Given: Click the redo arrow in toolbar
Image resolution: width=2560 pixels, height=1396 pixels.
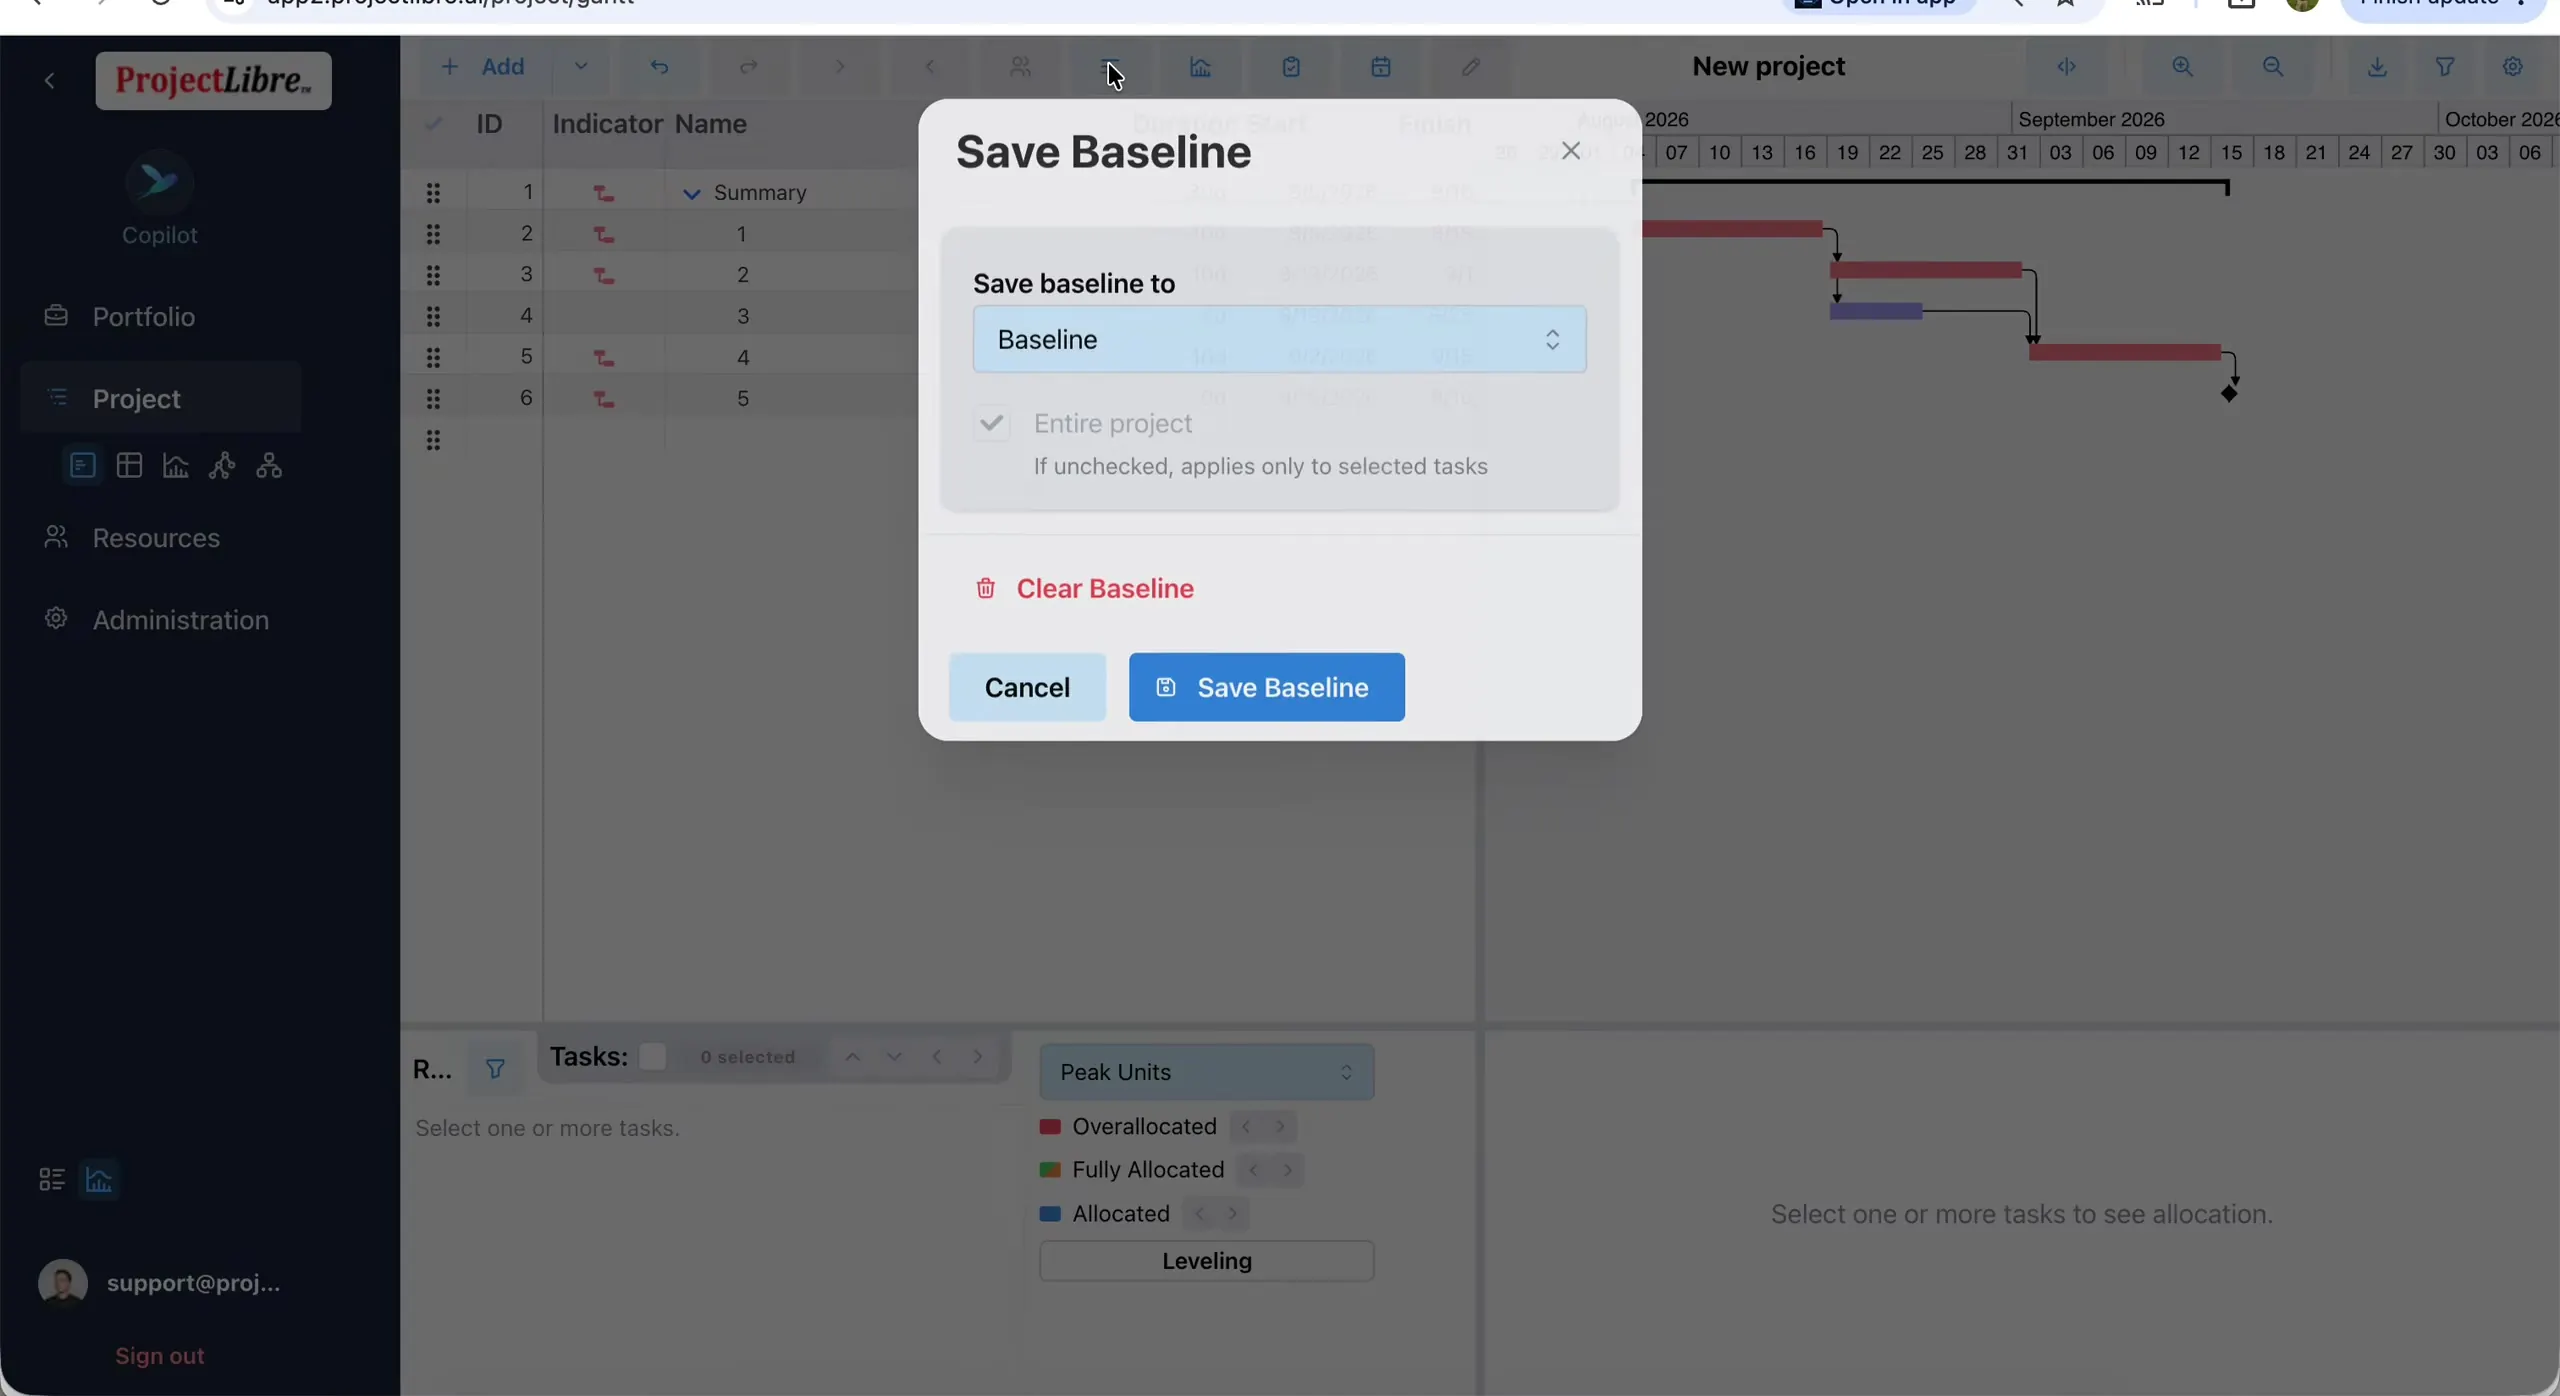Looking at the screenshot, I should coord(748,67).
